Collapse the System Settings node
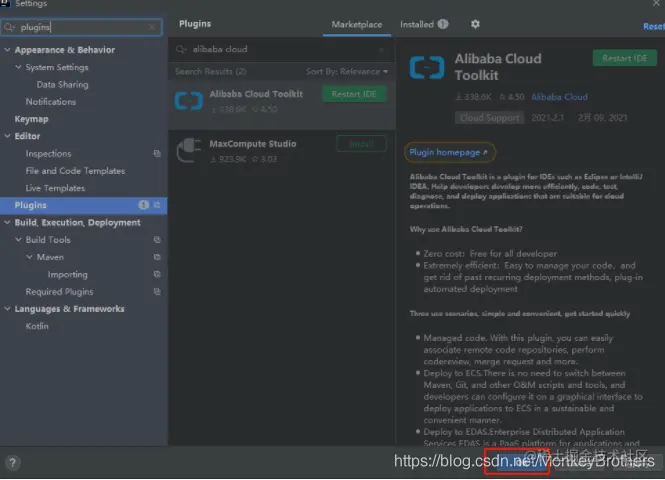 tap(18, 67)
